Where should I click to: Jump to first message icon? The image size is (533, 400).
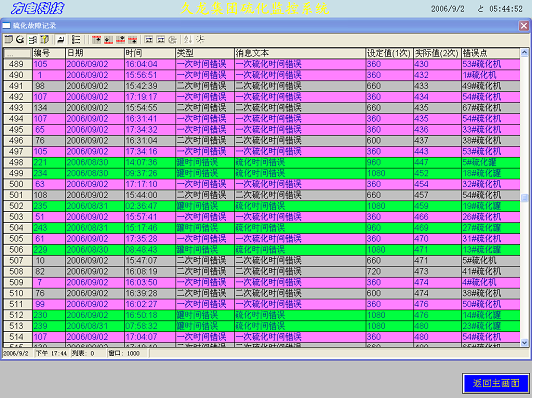(x=97, y=40)
